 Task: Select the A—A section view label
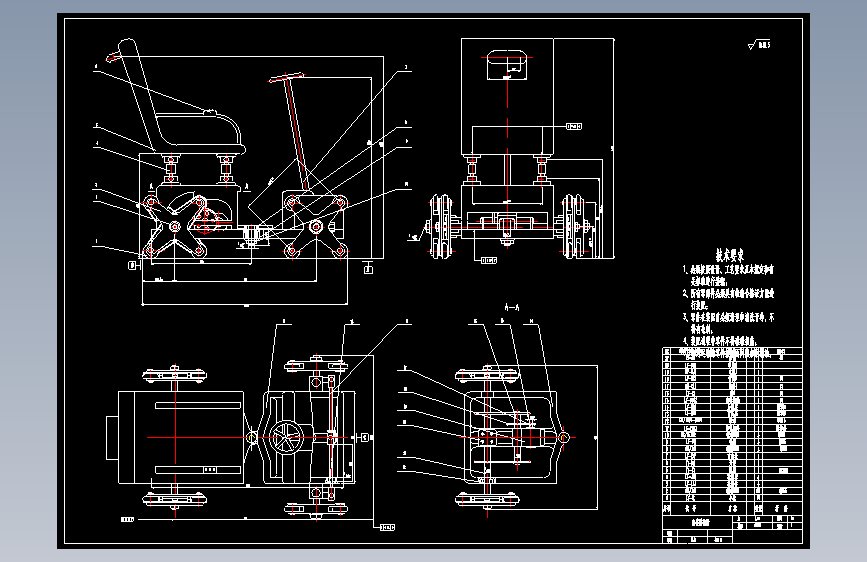(x=512, y=307)
